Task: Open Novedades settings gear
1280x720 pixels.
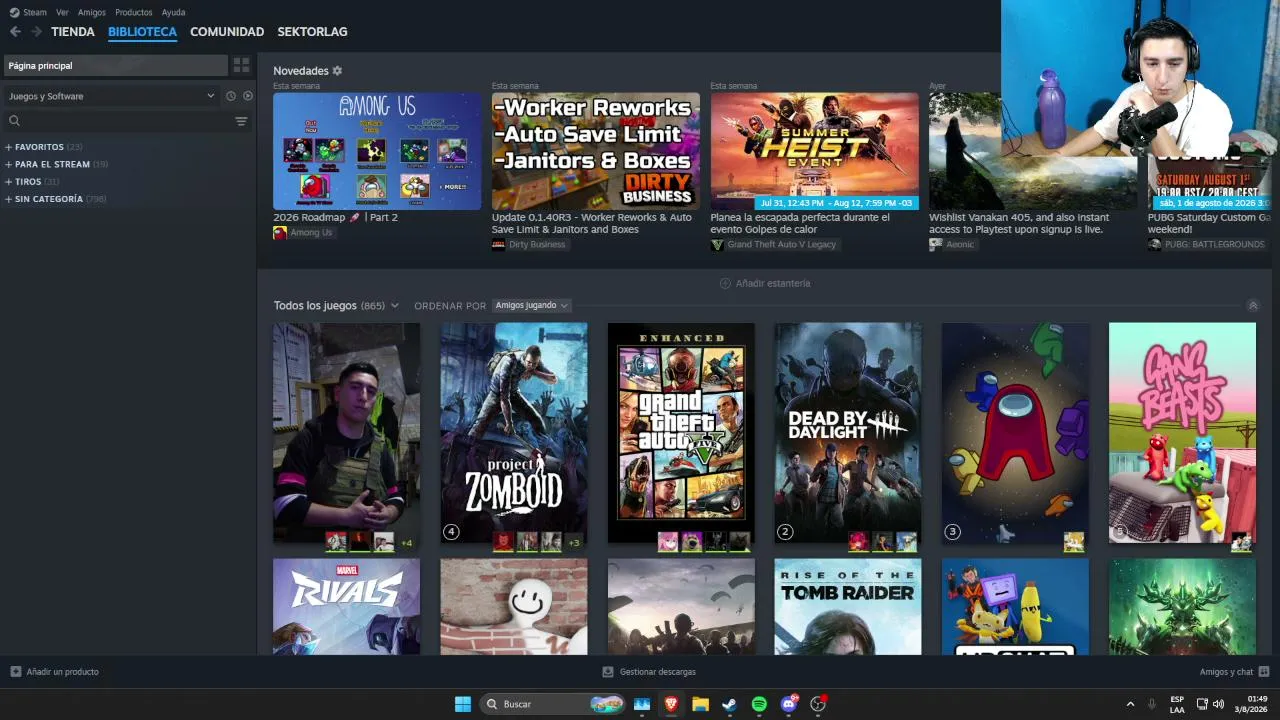Action: click(x=337, y=71)
